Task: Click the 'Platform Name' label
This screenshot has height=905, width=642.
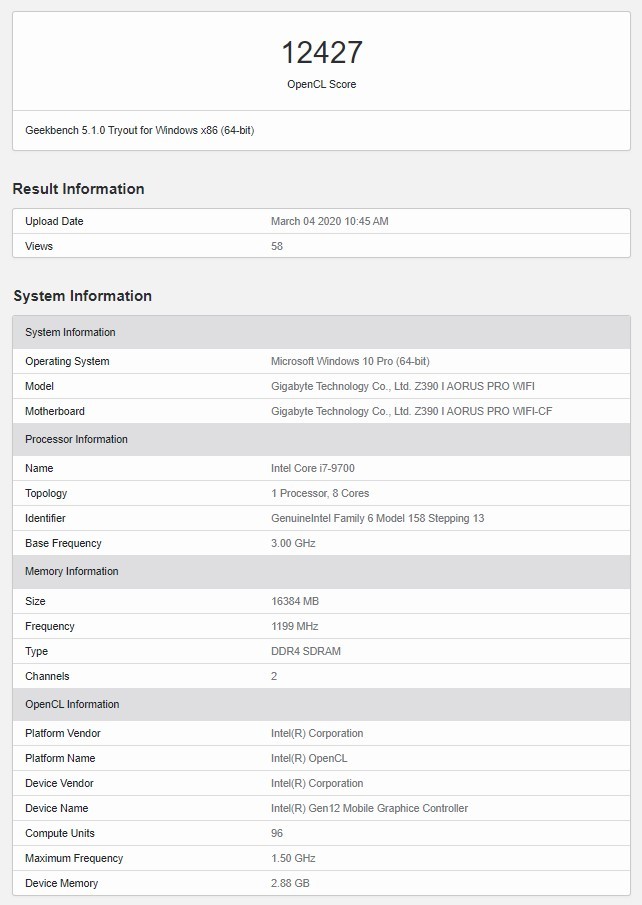Action: (x=60, y=758)
